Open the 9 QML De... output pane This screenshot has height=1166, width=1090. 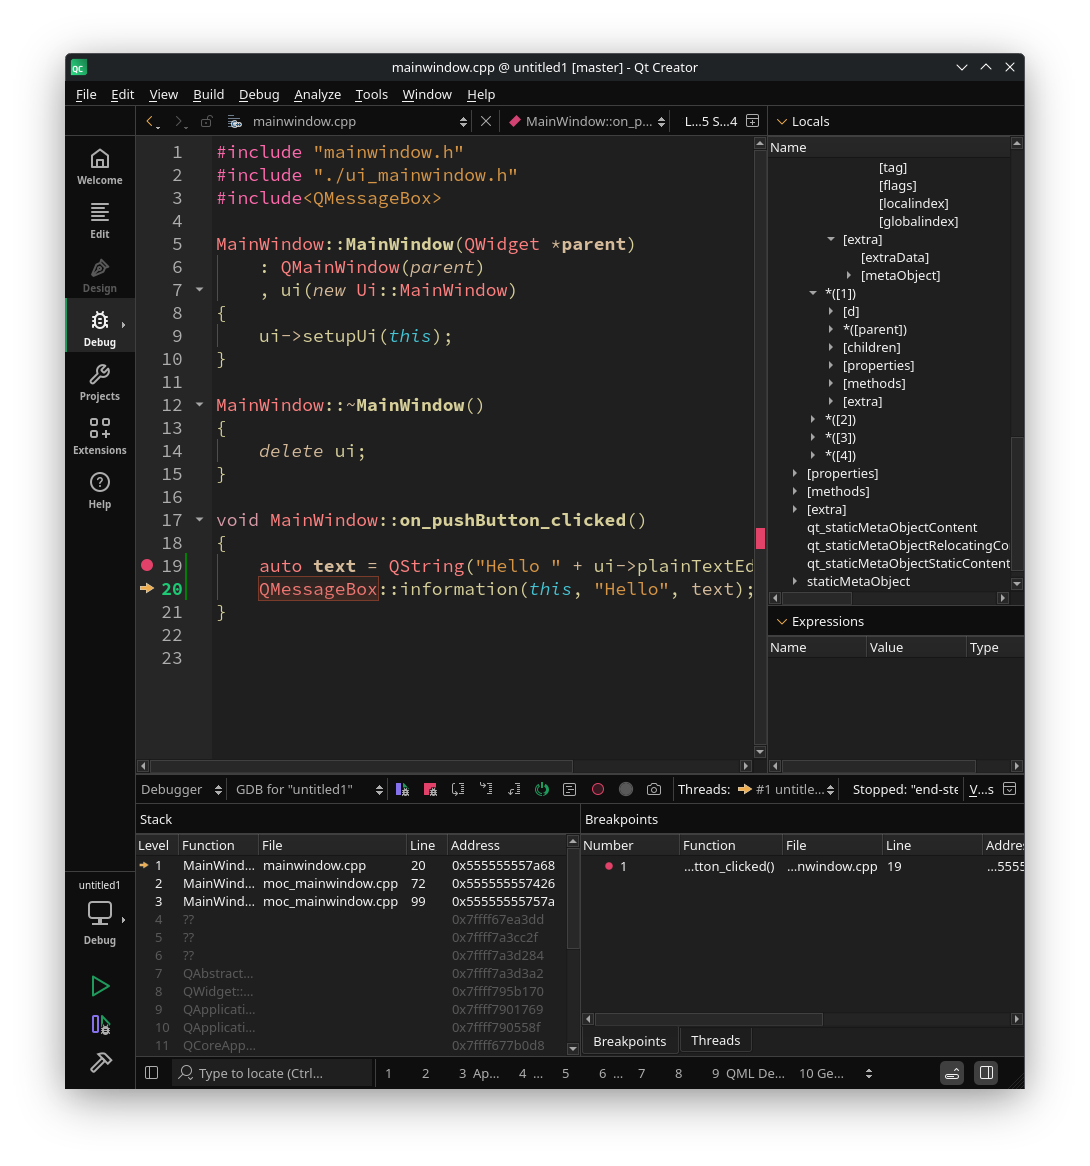click(x=748, y=1073)
